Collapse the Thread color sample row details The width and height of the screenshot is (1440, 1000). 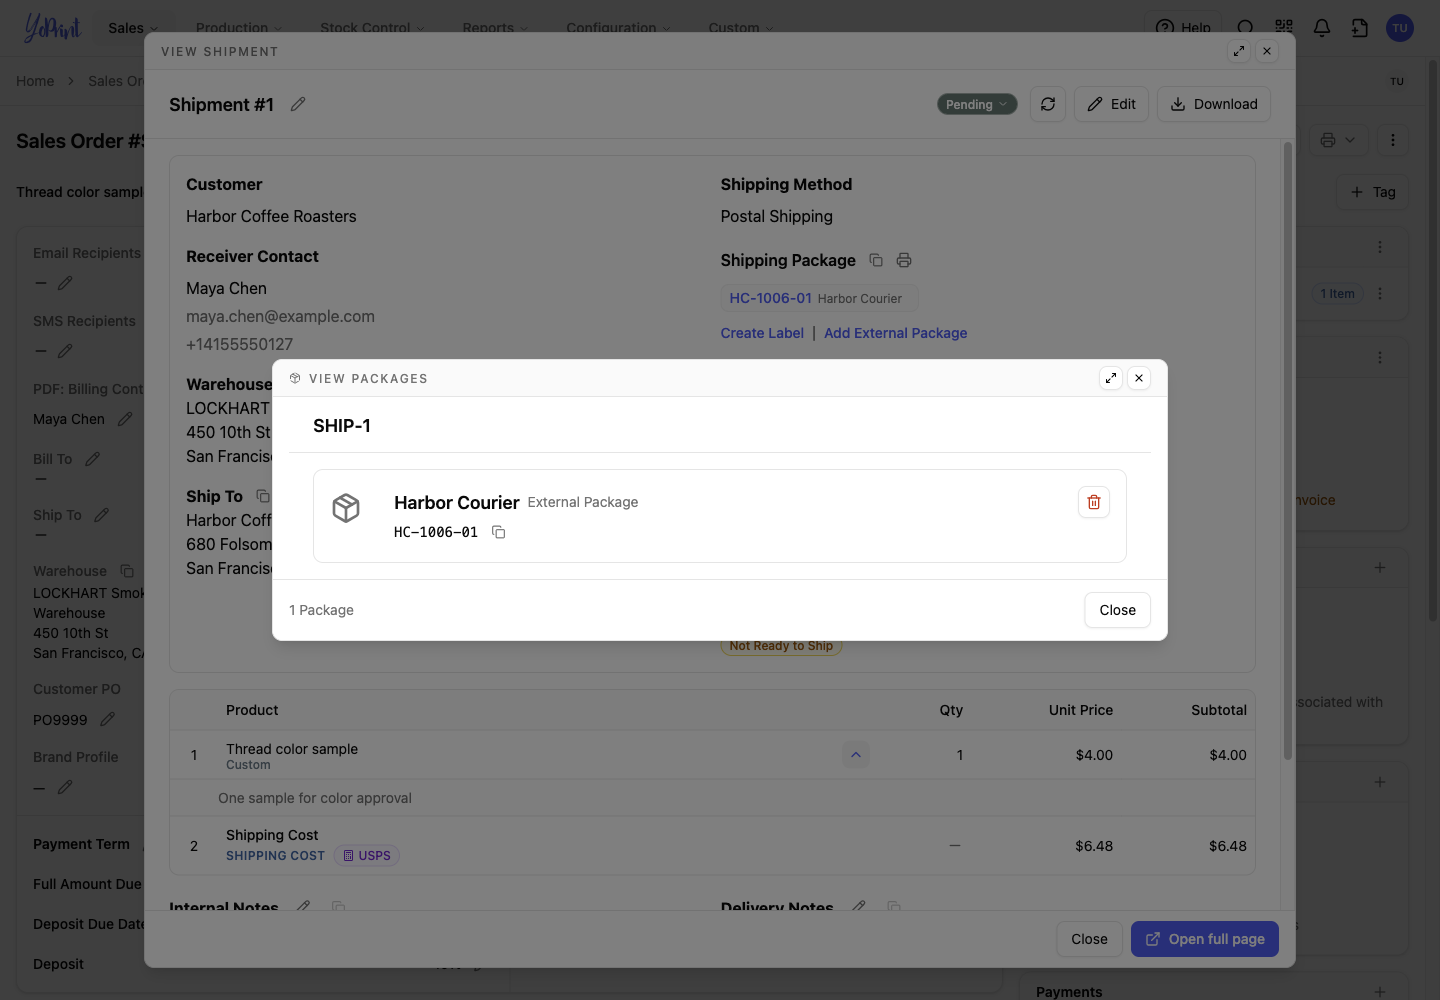[x=856, y=755]
